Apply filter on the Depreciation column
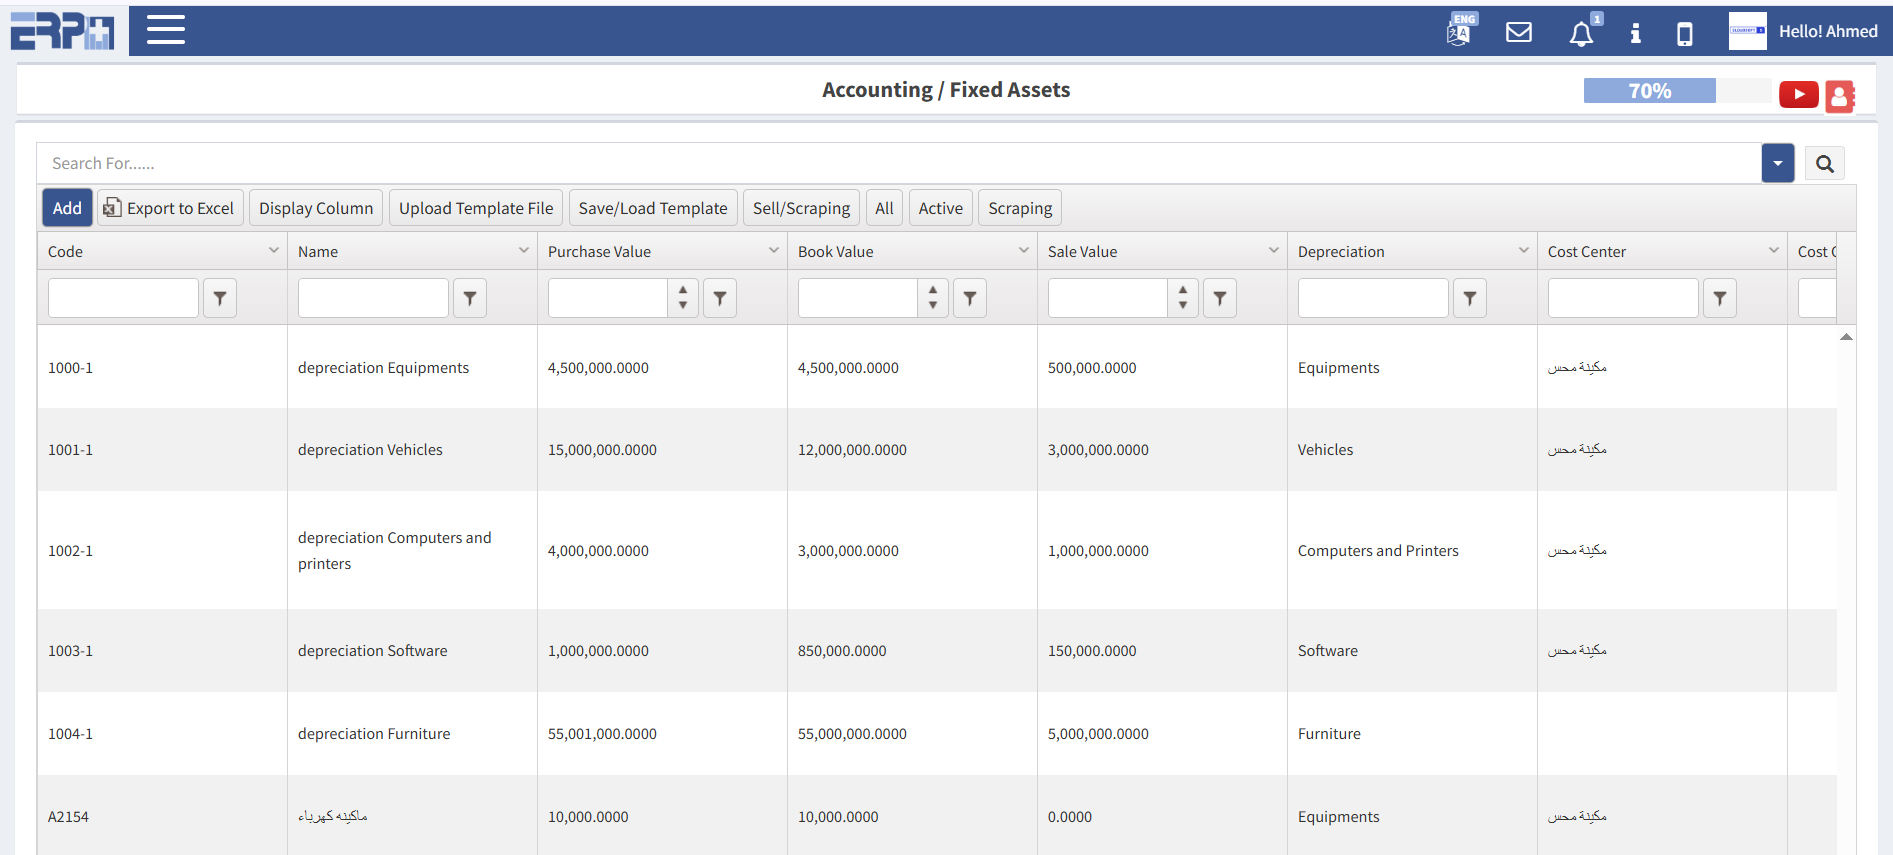Viewport: 1893px width, 855px height. click(1469, 298)
